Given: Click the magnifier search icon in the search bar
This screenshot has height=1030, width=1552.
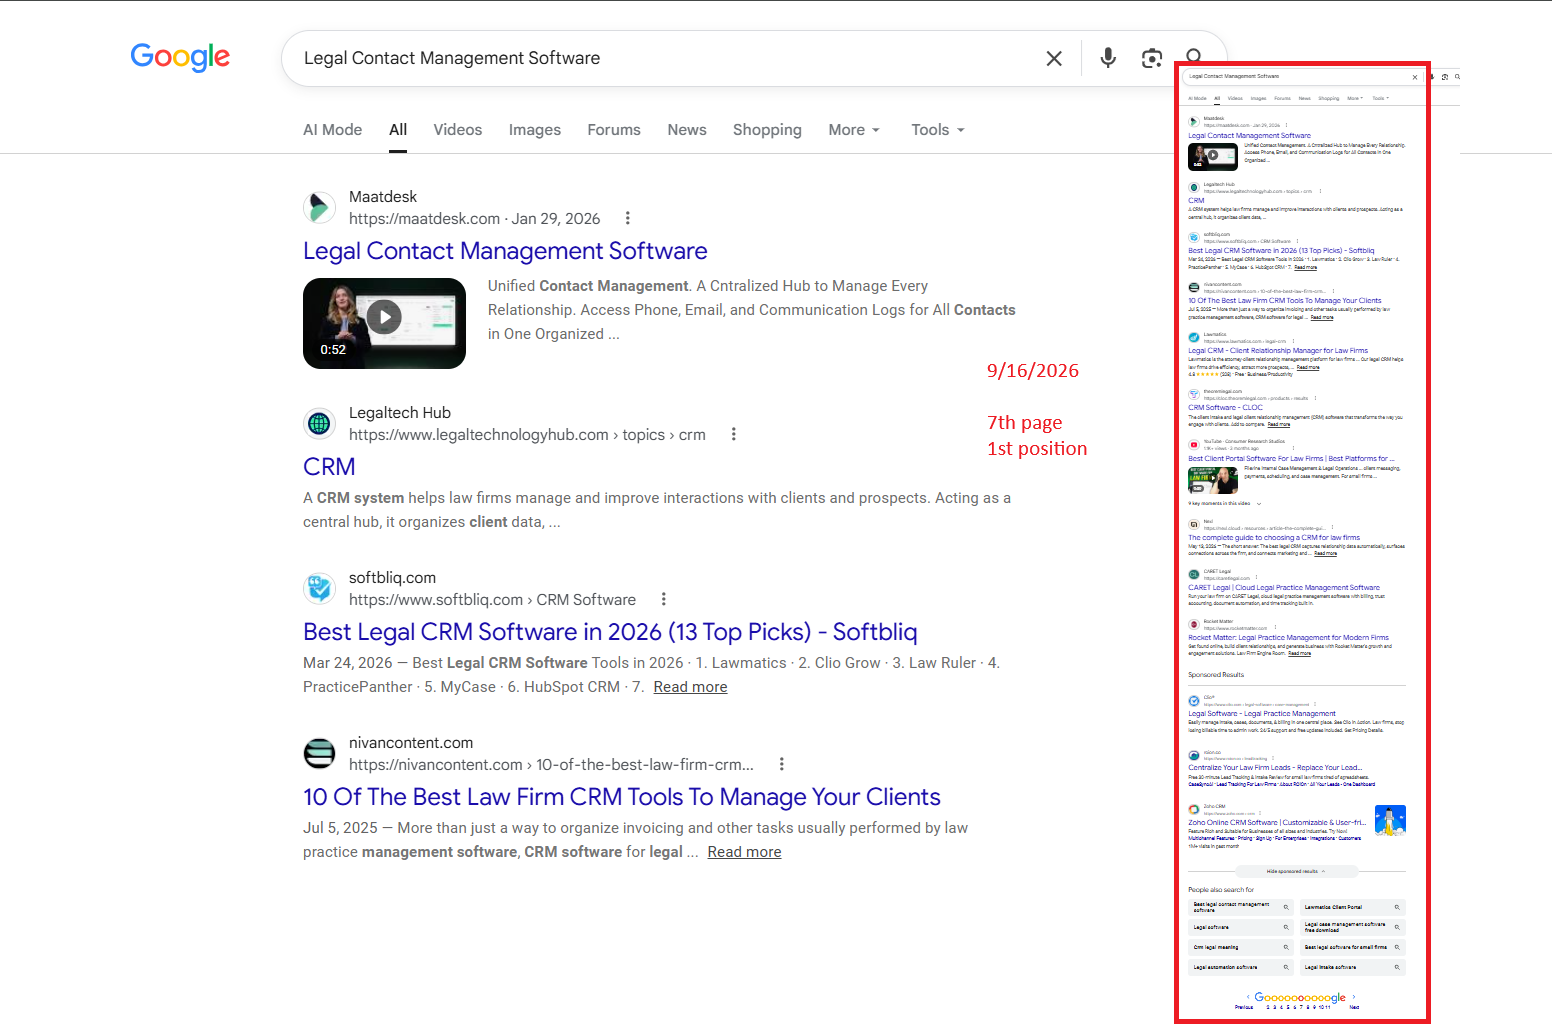Looking at the screenshot, I should 1194,56.
